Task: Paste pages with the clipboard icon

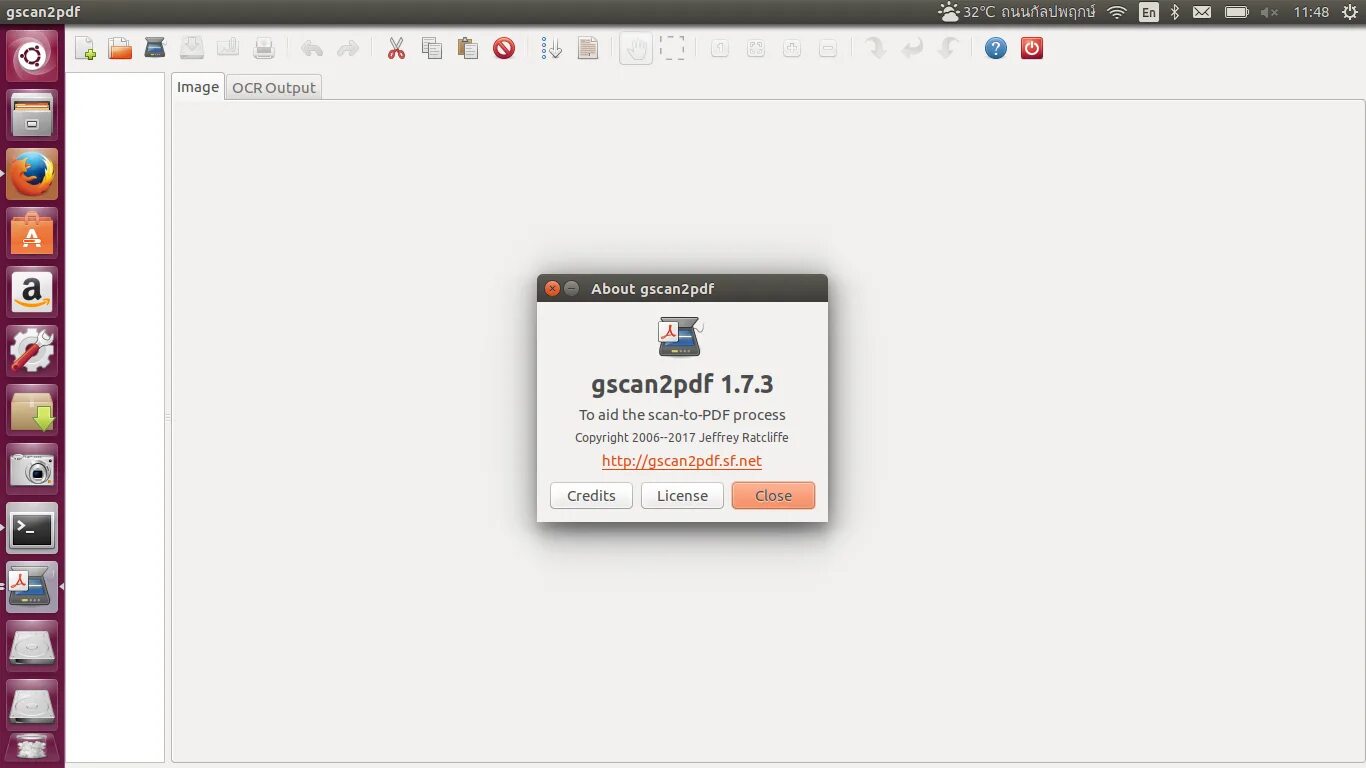Action: (468, 48)
